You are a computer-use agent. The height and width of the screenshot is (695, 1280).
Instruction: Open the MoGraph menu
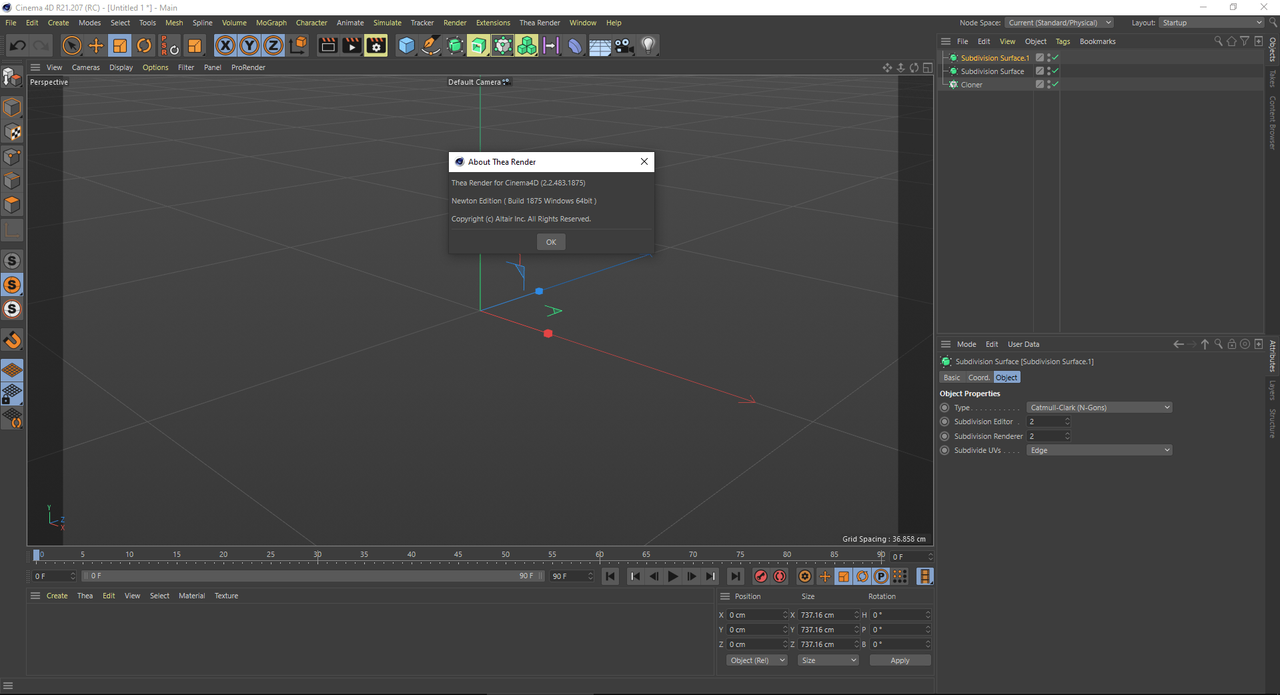pos(271,22)
